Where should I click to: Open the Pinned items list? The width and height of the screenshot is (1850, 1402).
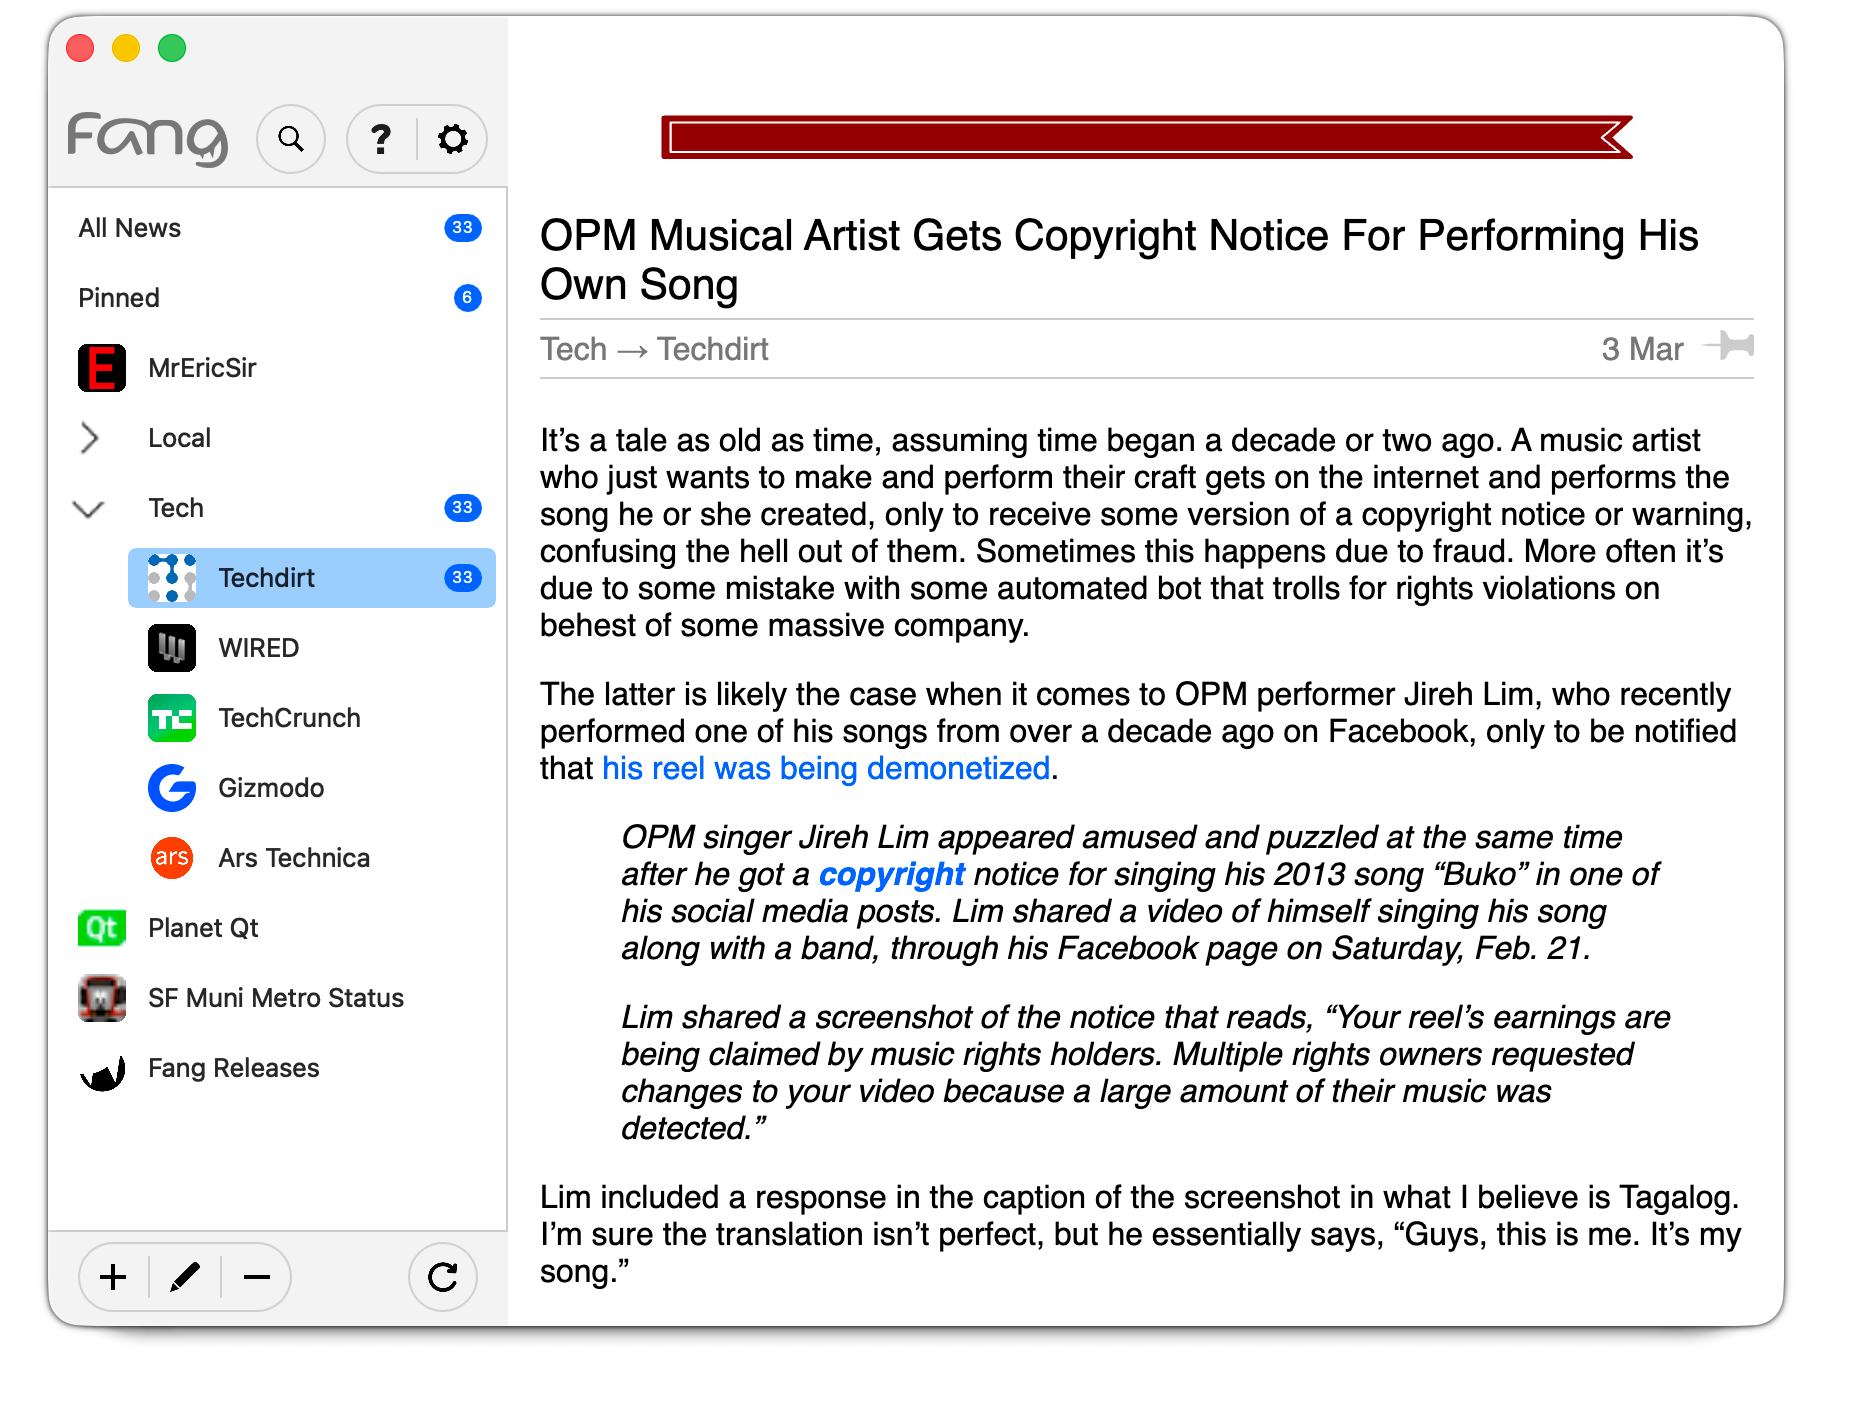click(119, 298)
